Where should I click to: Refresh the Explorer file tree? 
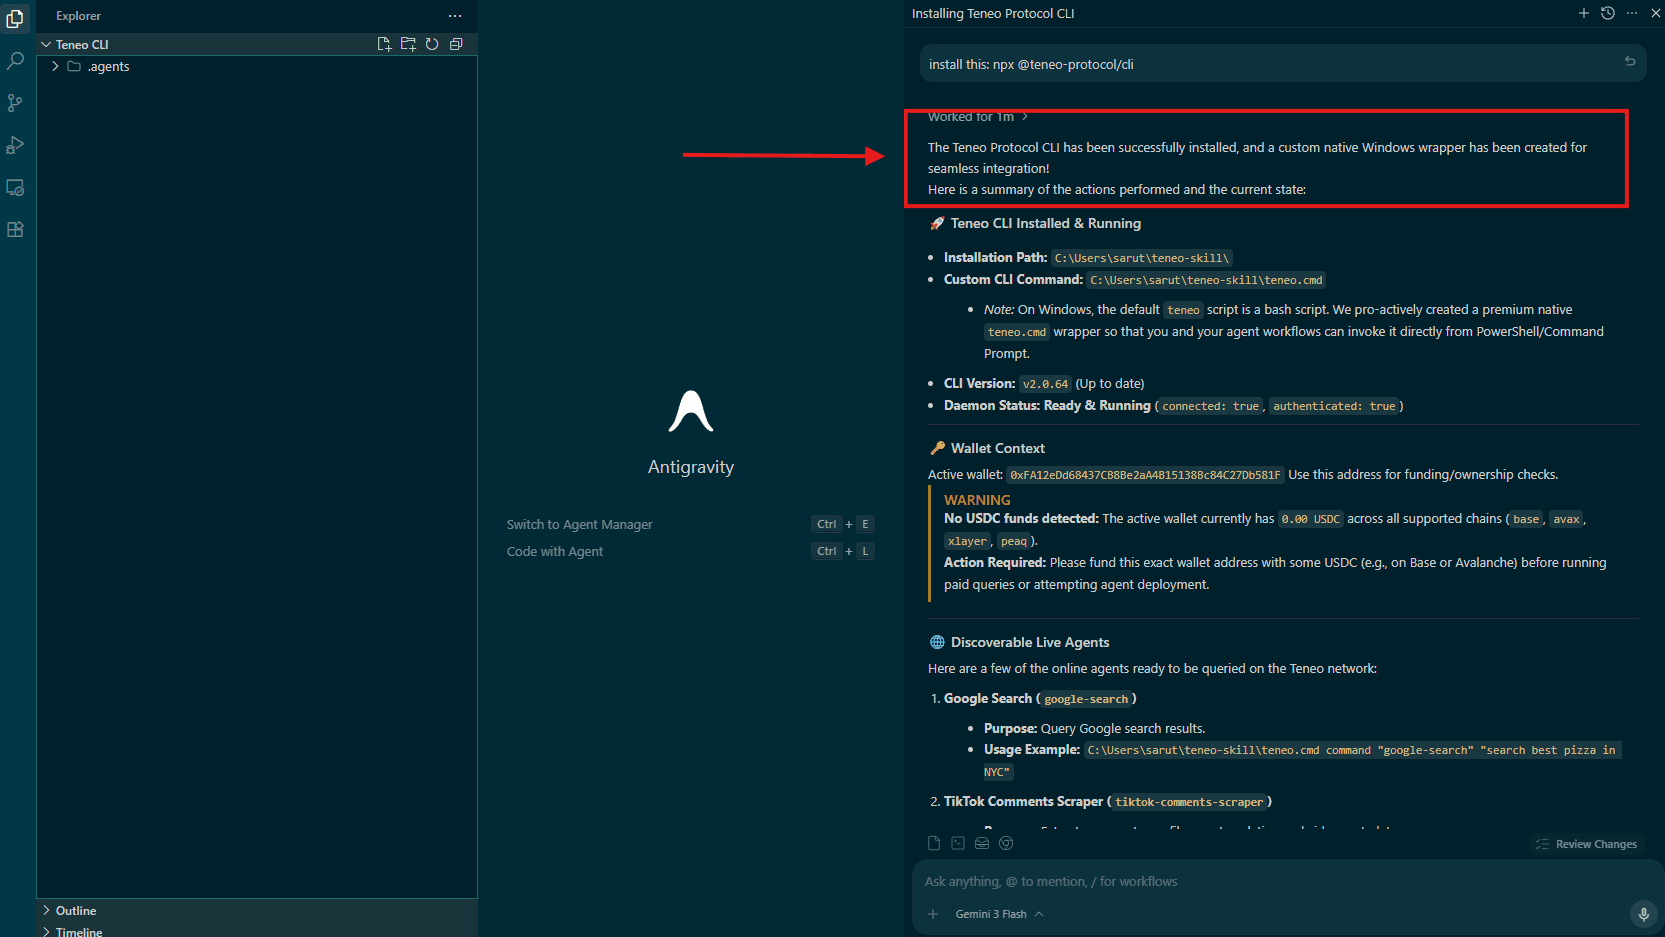point(432,44)
